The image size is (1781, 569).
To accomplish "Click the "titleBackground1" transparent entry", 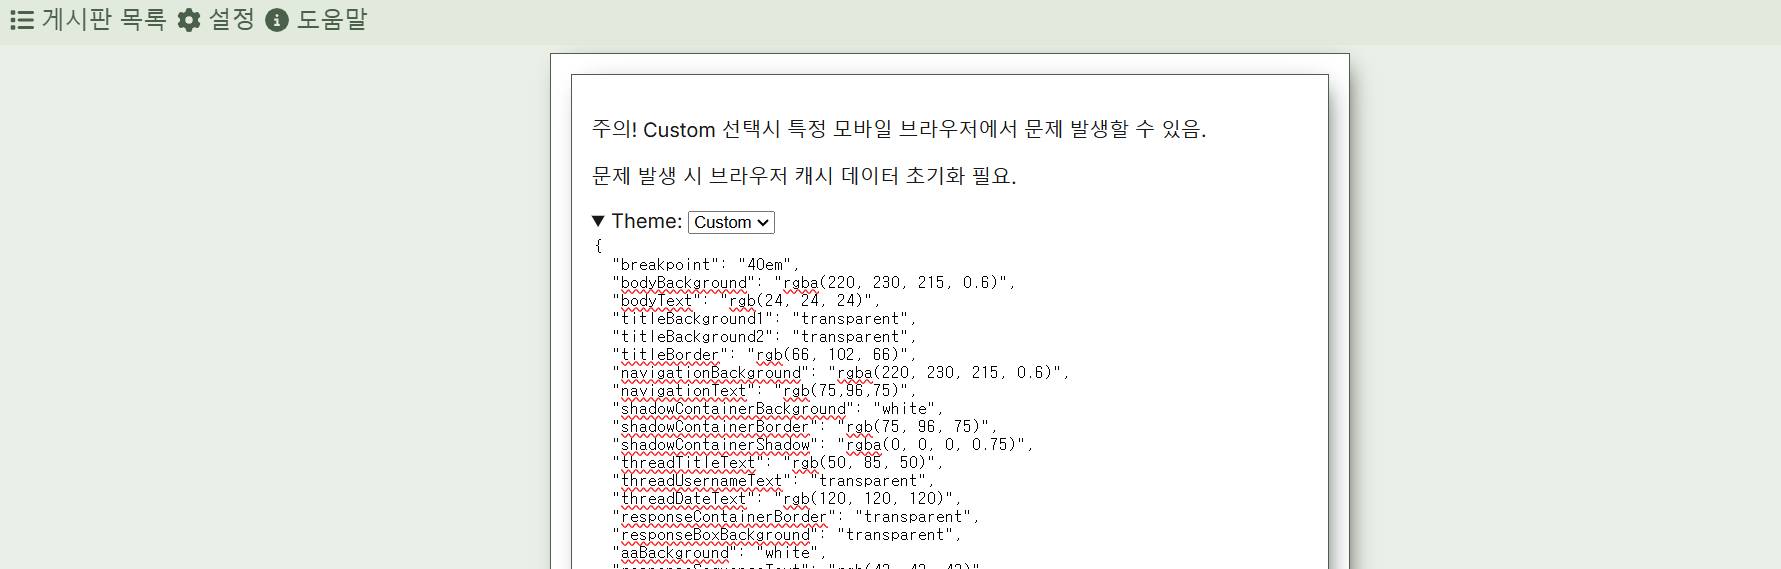I will (763, 319).
